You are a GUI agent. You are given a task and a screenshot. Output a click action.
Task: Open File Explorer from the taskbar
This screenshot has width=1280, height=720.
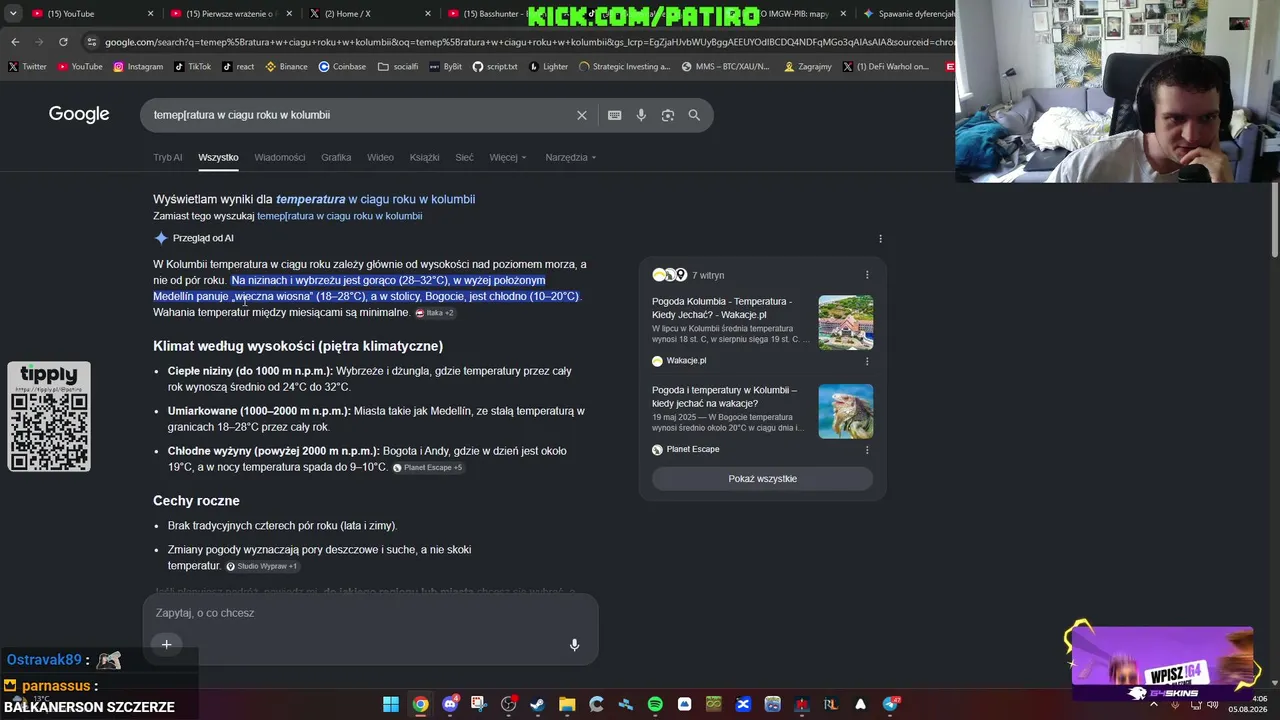(x=567, y=704)
